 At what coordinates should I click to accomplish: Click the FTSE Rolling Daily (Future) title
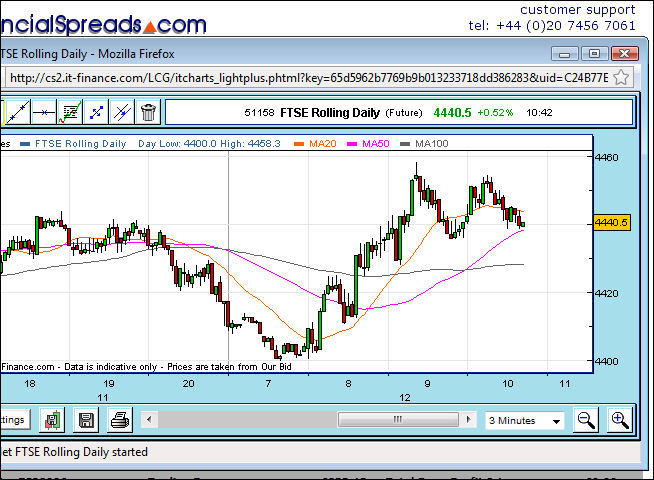[x=351, y=113]
